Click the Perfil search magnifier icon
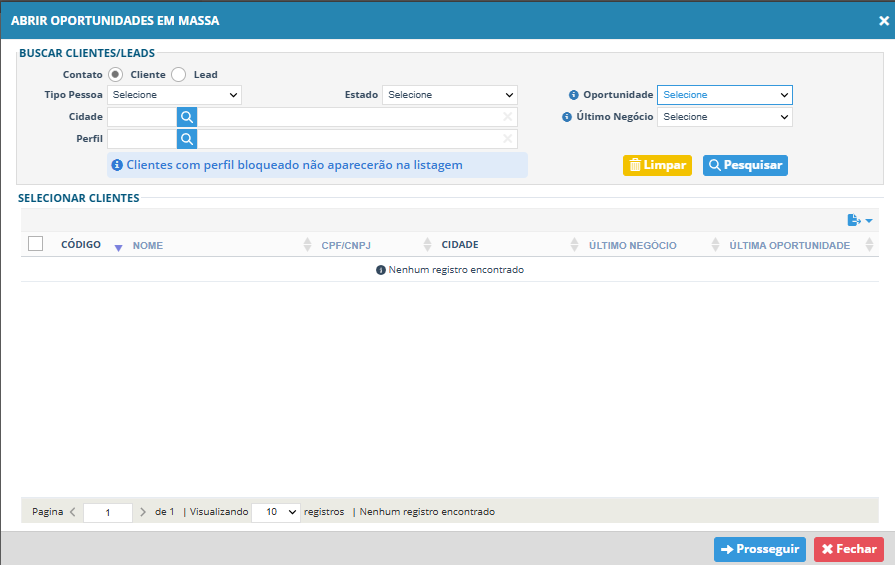 [187, 139]
